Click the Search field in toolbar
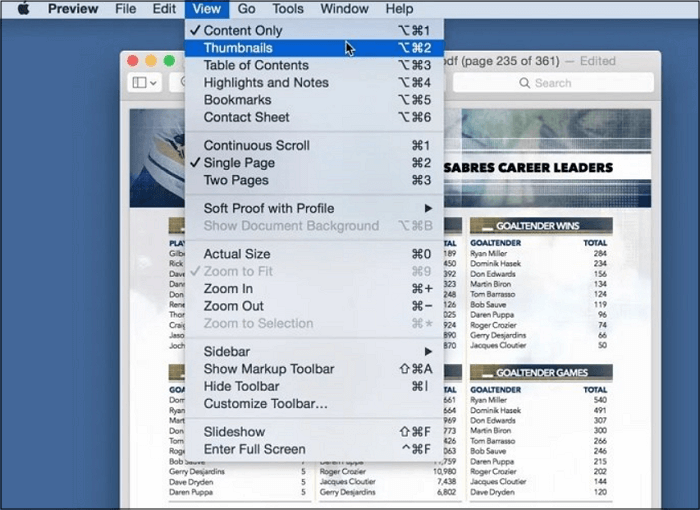This screenshot has width=700, height=510. [553, 83]
